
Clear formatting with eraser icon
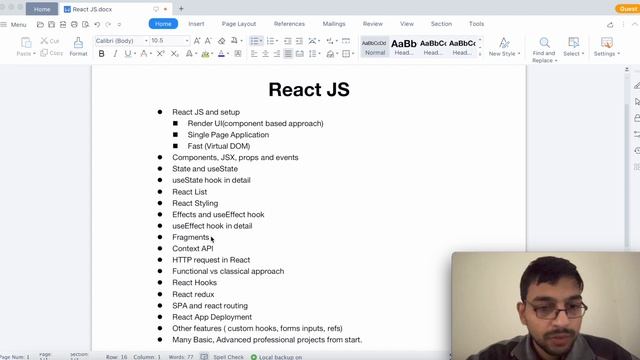[x=221, y=41]
